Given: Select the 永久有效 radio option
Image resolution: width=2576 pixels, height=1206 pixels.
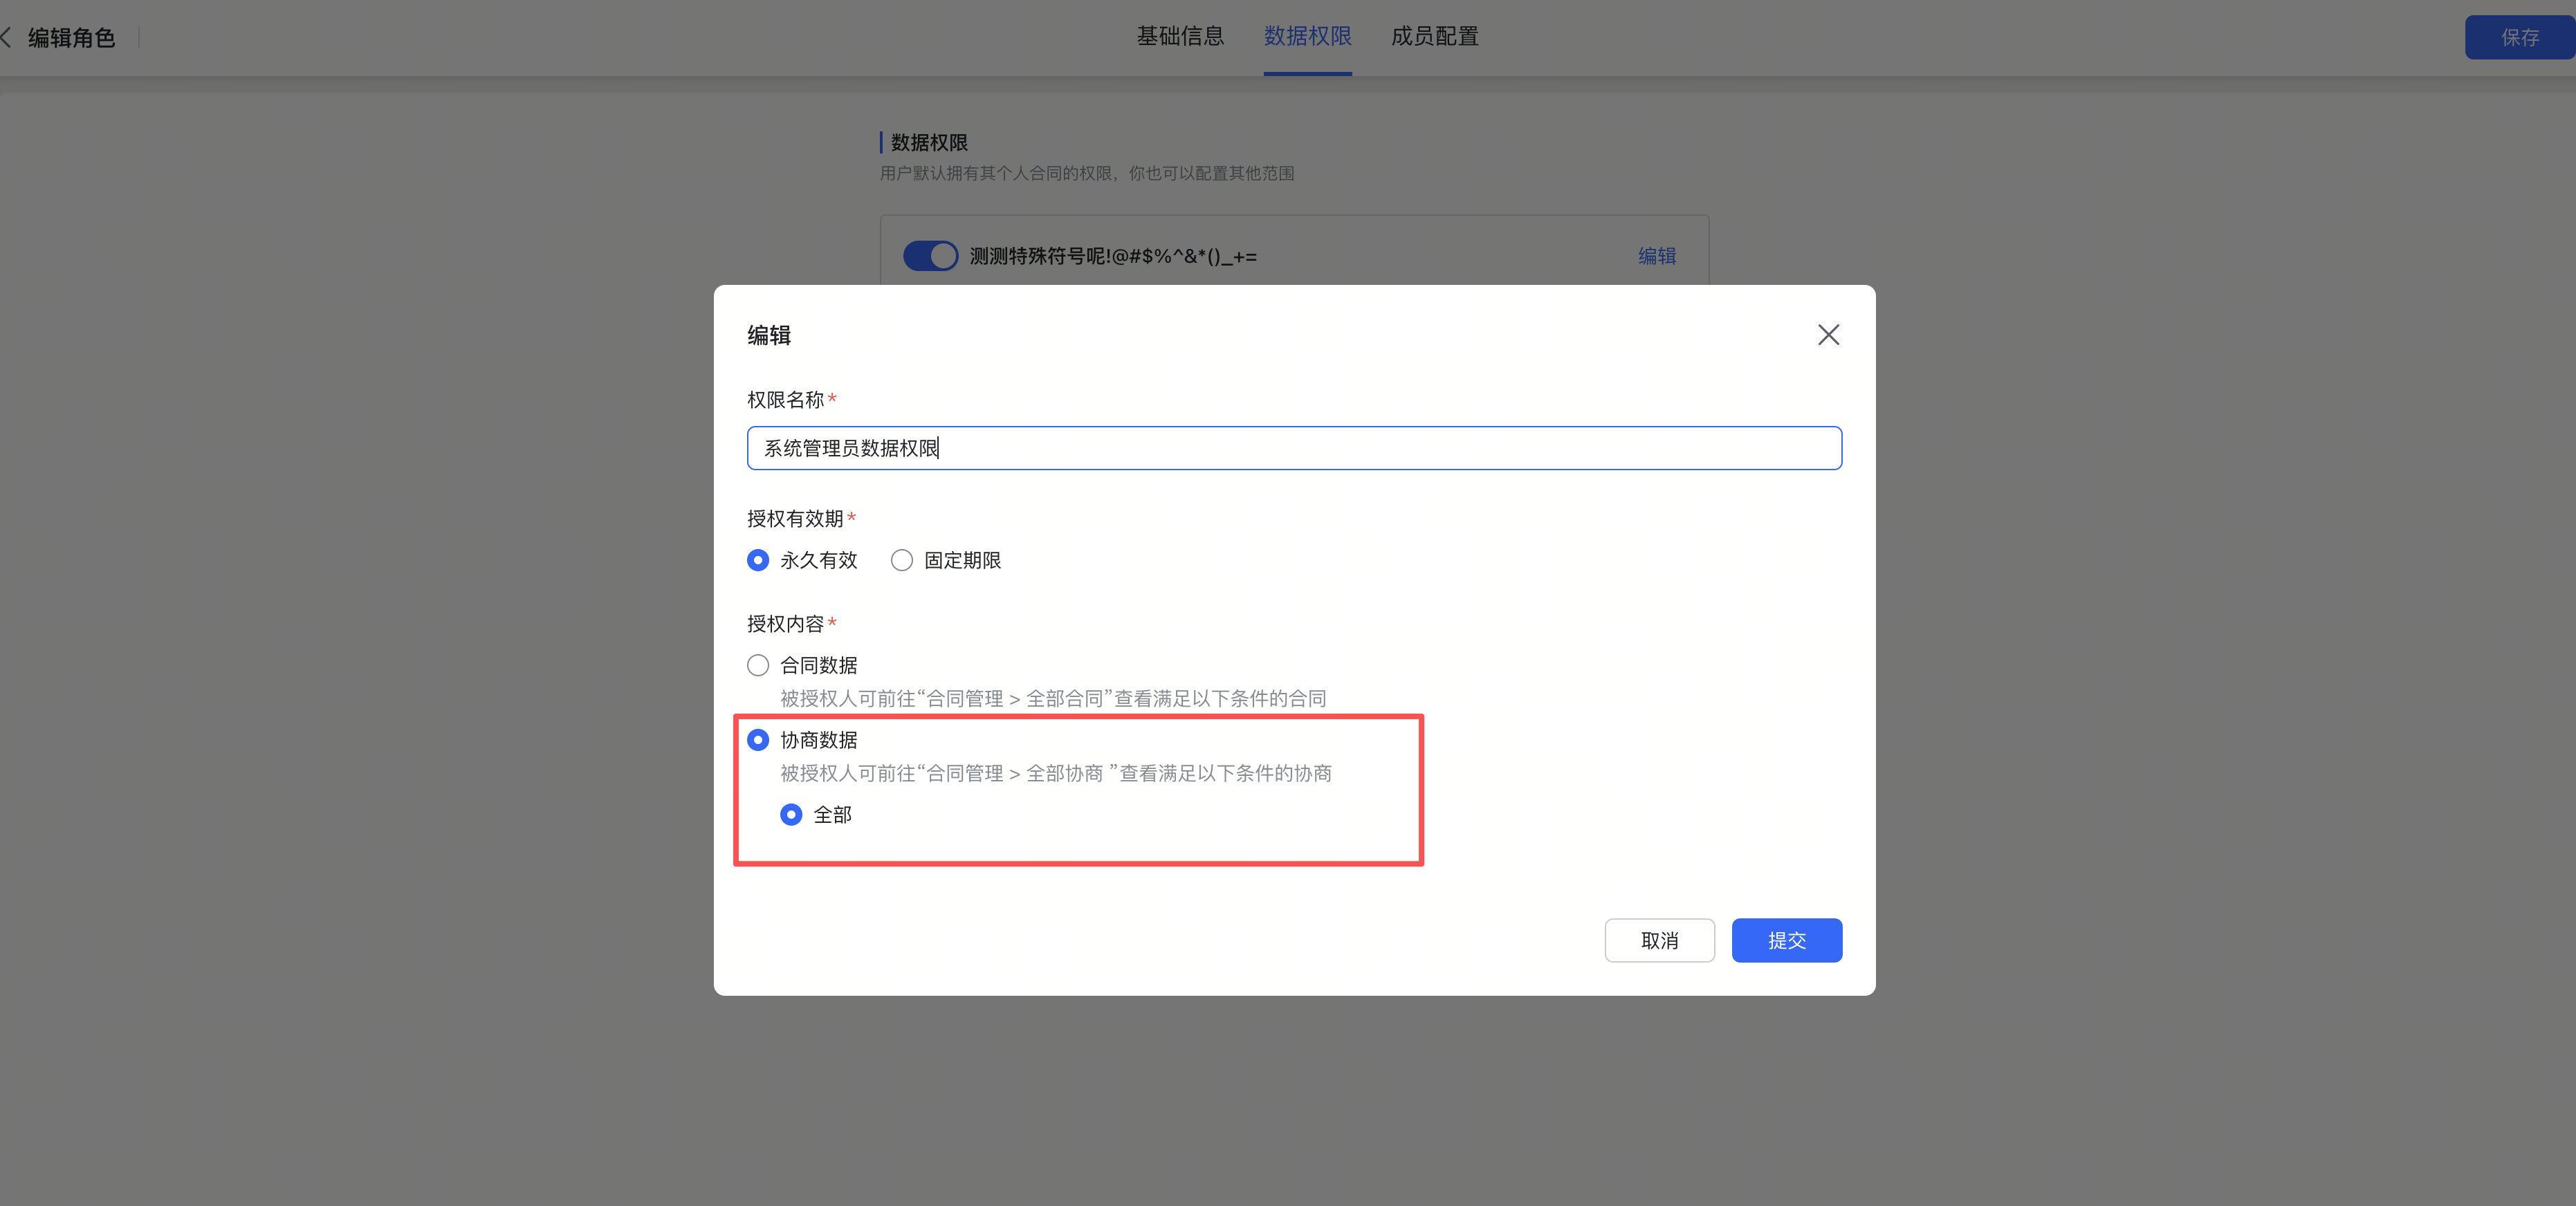Looking at the screenshot, I should pos(757,560).
